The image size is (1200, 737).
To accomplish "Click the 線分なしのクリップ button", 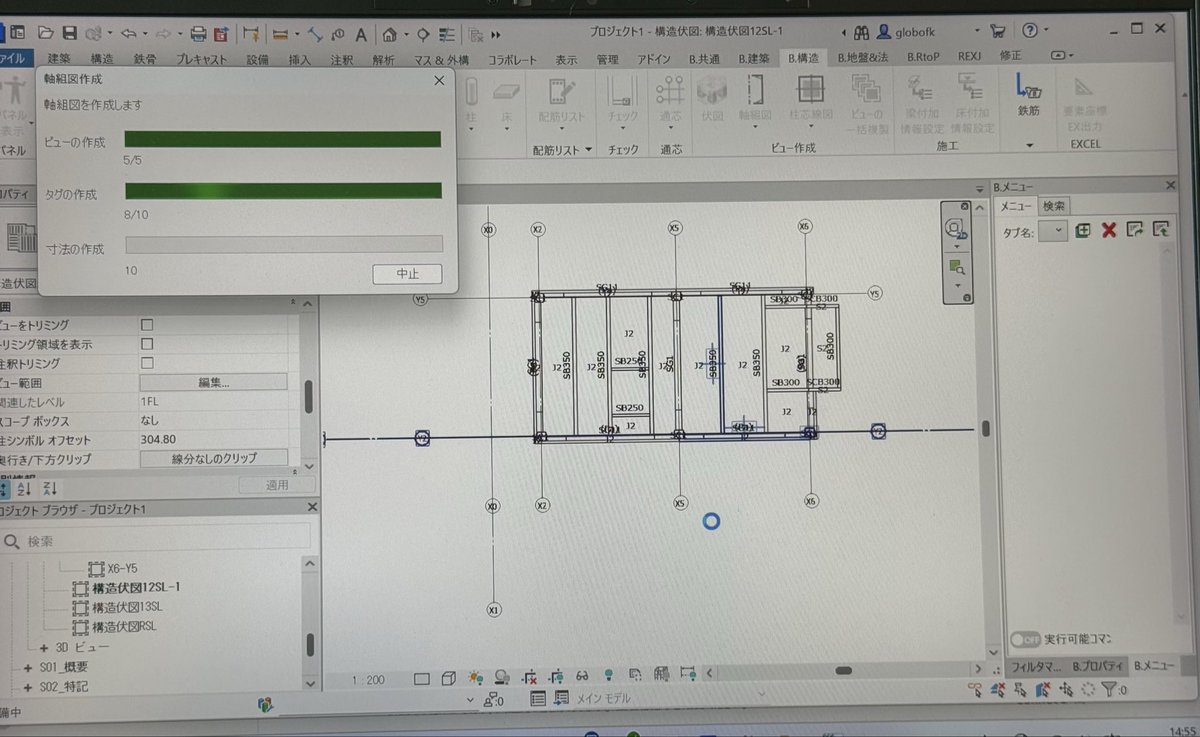I will pos(214,458).
